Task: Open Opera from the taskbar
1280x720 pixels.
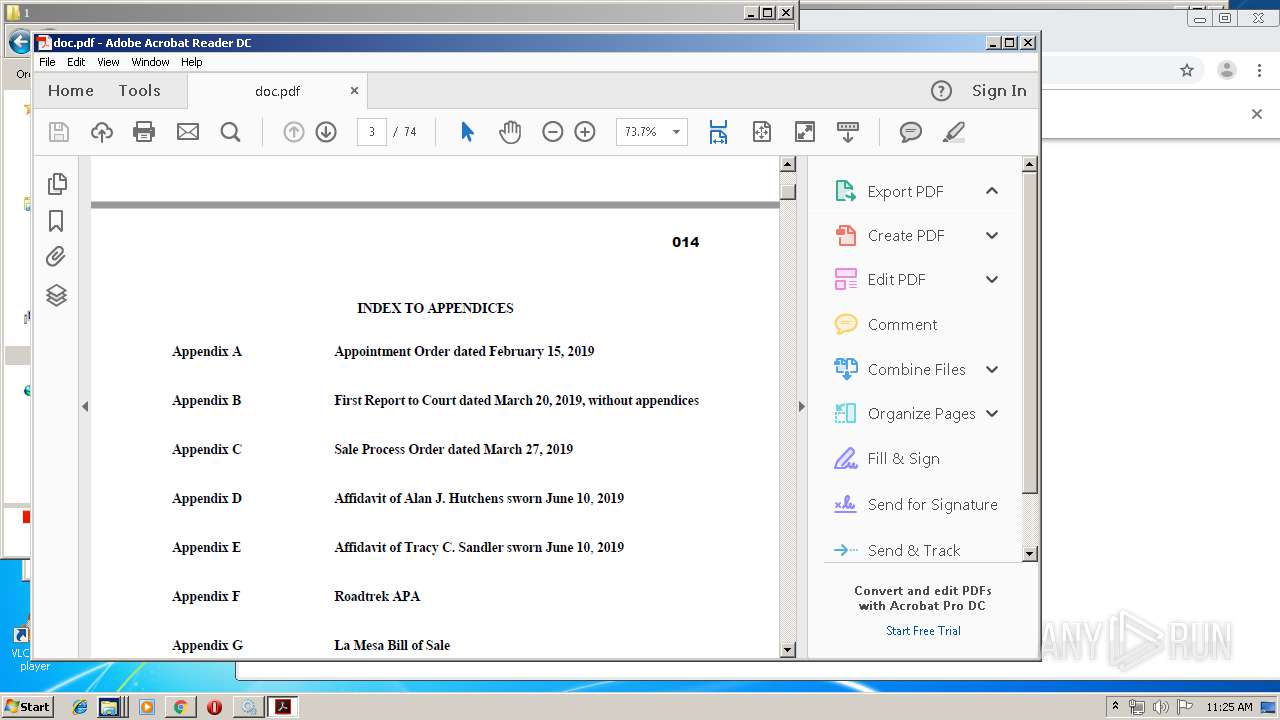Action: pyautogui.click(x=214, y=707)
